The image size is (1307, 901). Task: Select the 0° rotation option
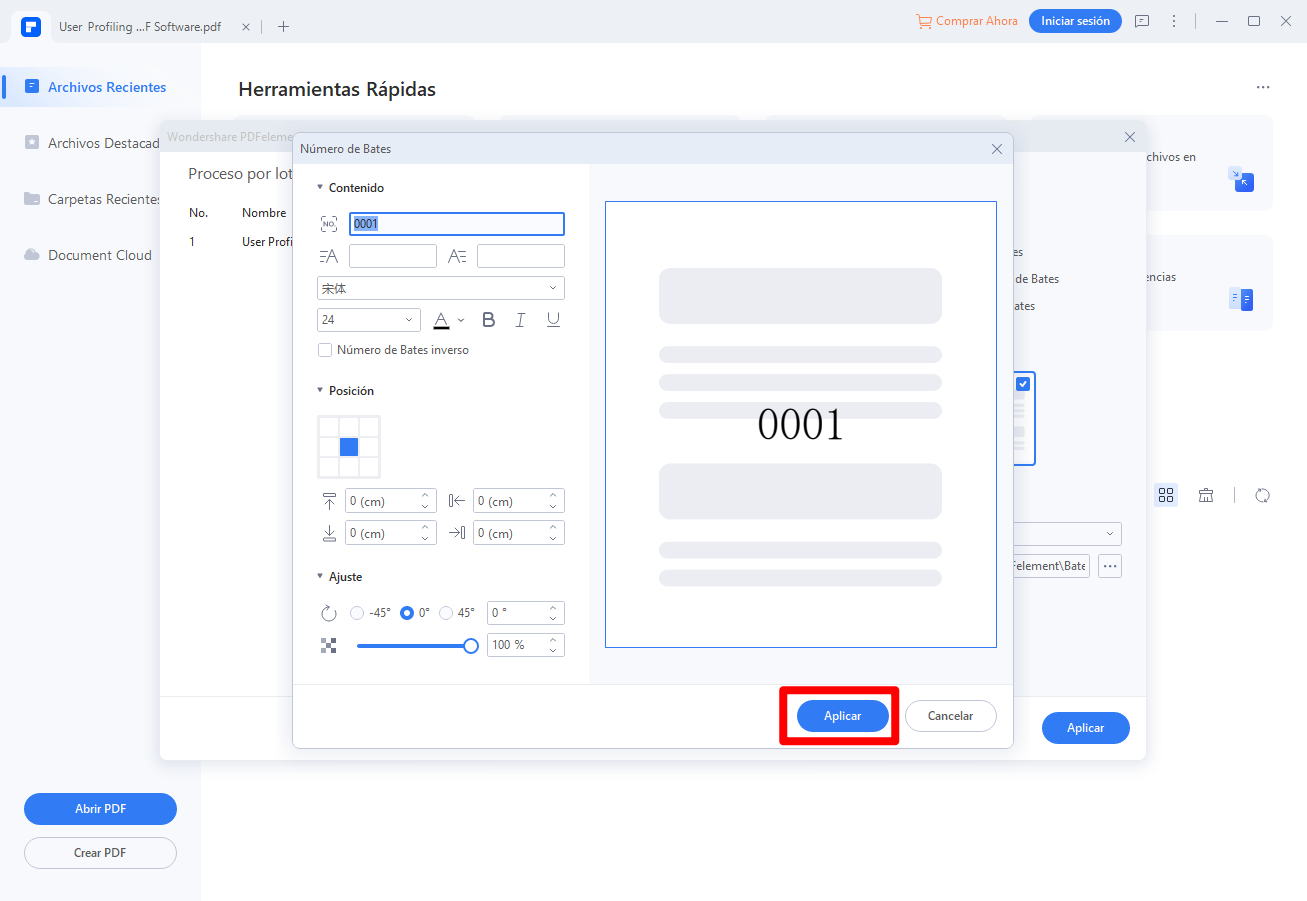click(x=407, y=613)
